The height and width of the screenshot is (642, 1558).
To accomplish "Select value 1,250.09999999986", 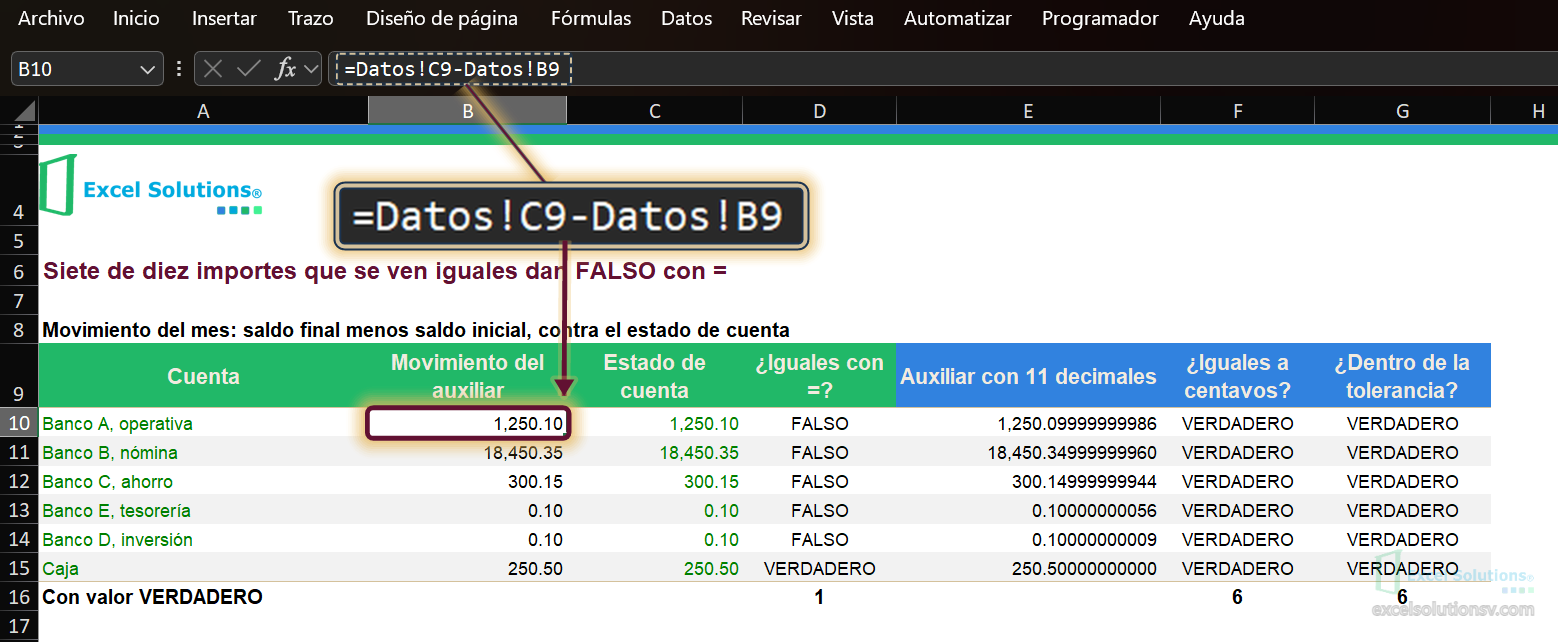I will click(x=1028, y=423).
